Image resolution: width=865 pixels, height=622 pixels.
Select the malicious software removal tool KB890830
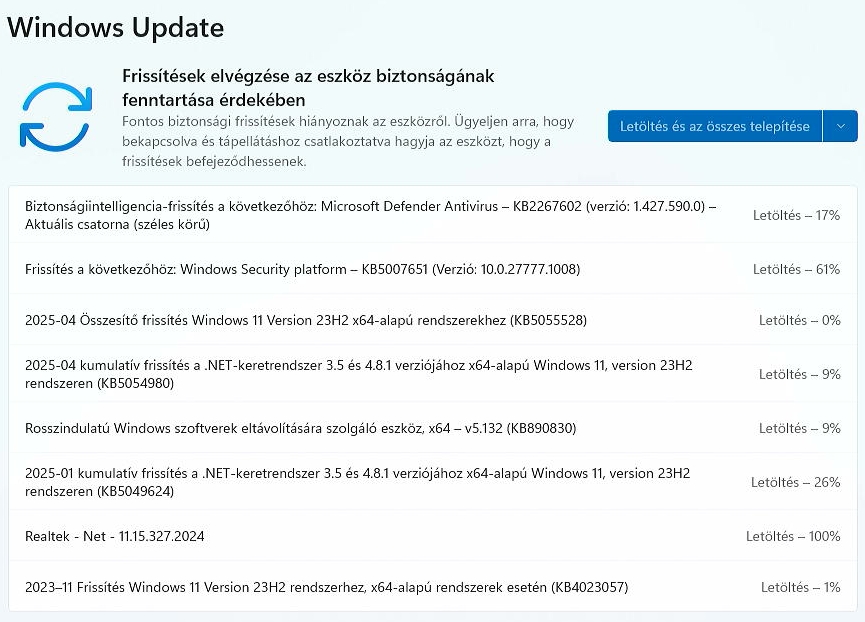click(x=300, y=428)
